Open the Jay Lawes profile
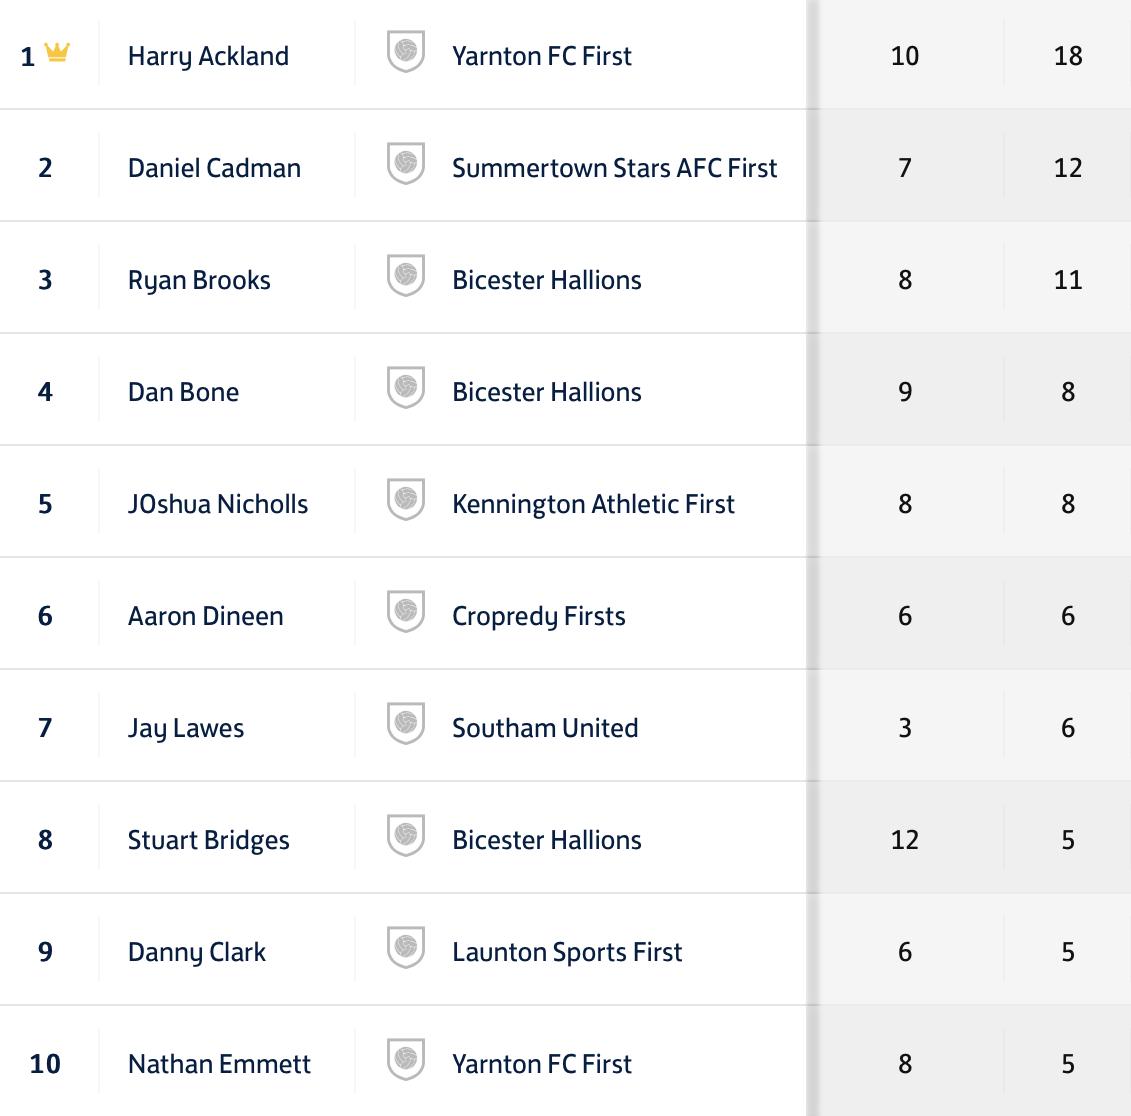Viewport: 1131px width, 1116px height. [186, 729]
